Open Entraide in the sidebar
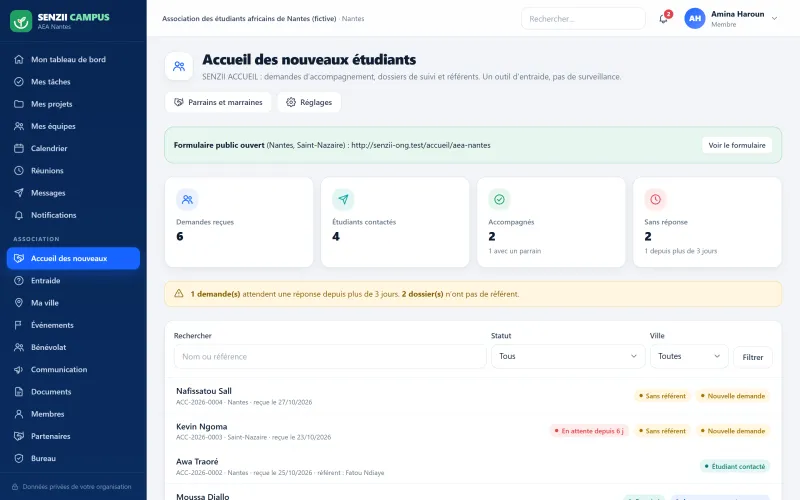Screen dimensions: 800x500 click(73, 281)
